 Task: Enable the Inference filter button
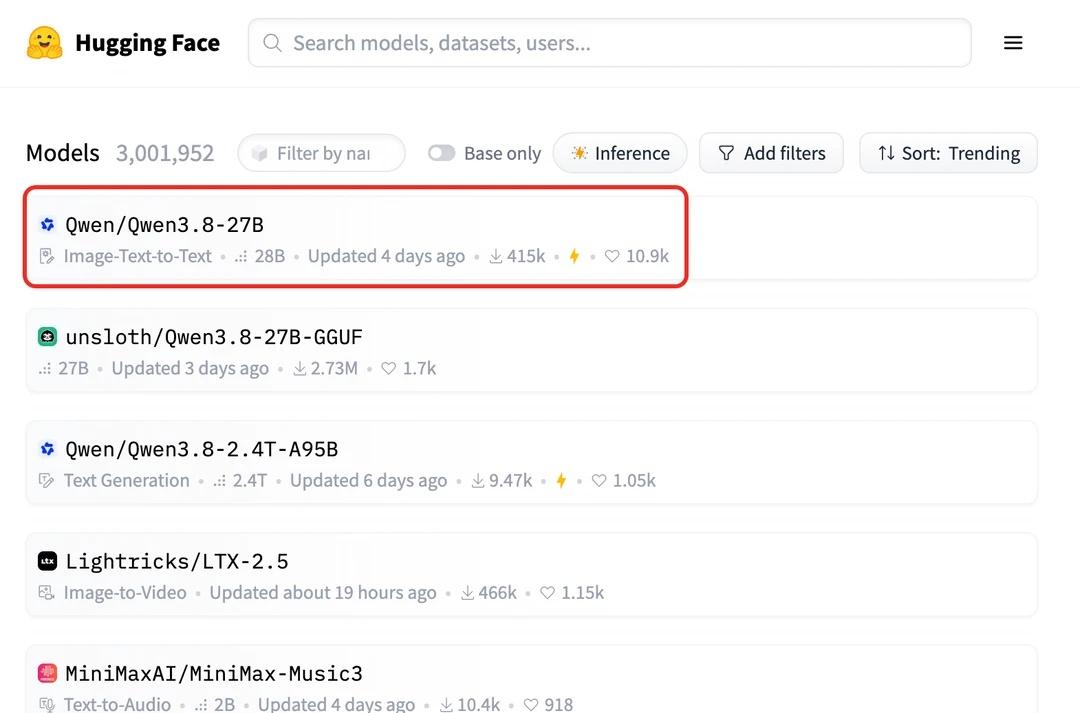620,153
